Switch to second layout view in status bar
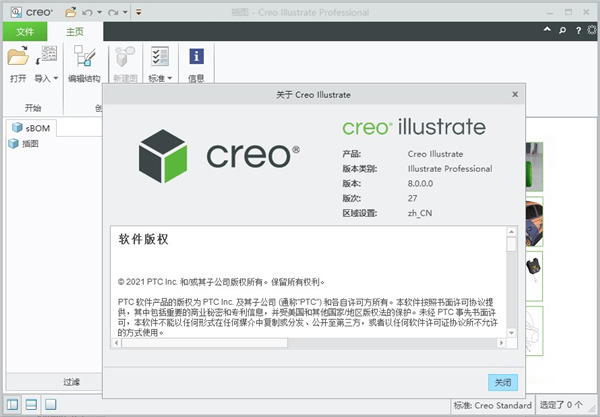Screen dimensions: 600x417 click(30, 405)
